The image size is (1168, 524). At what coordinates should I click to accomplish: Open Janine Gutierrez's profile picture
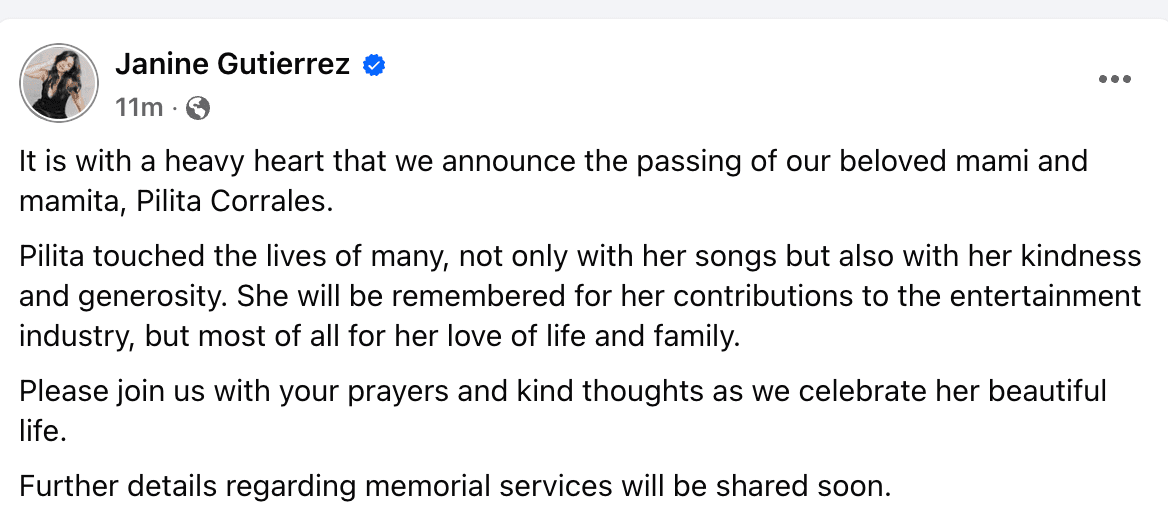coord(60,83)
